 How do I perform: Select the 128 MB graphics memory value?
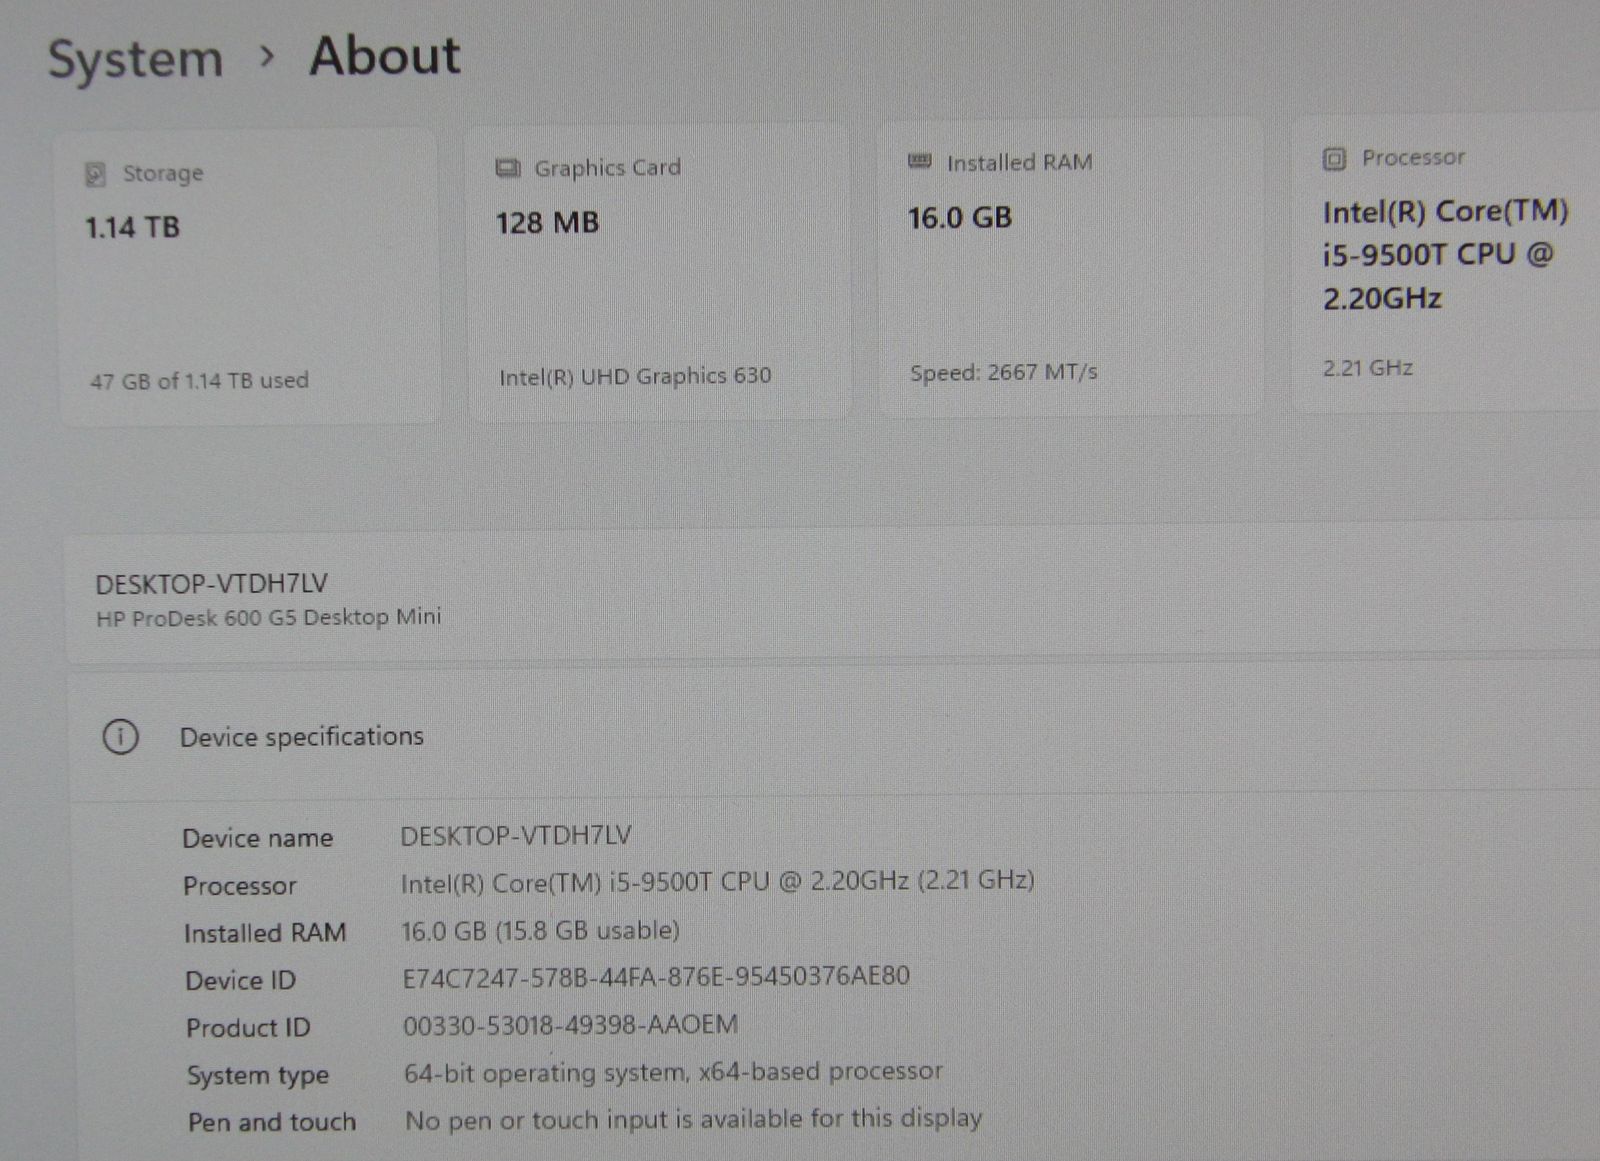tap(547, 222)
